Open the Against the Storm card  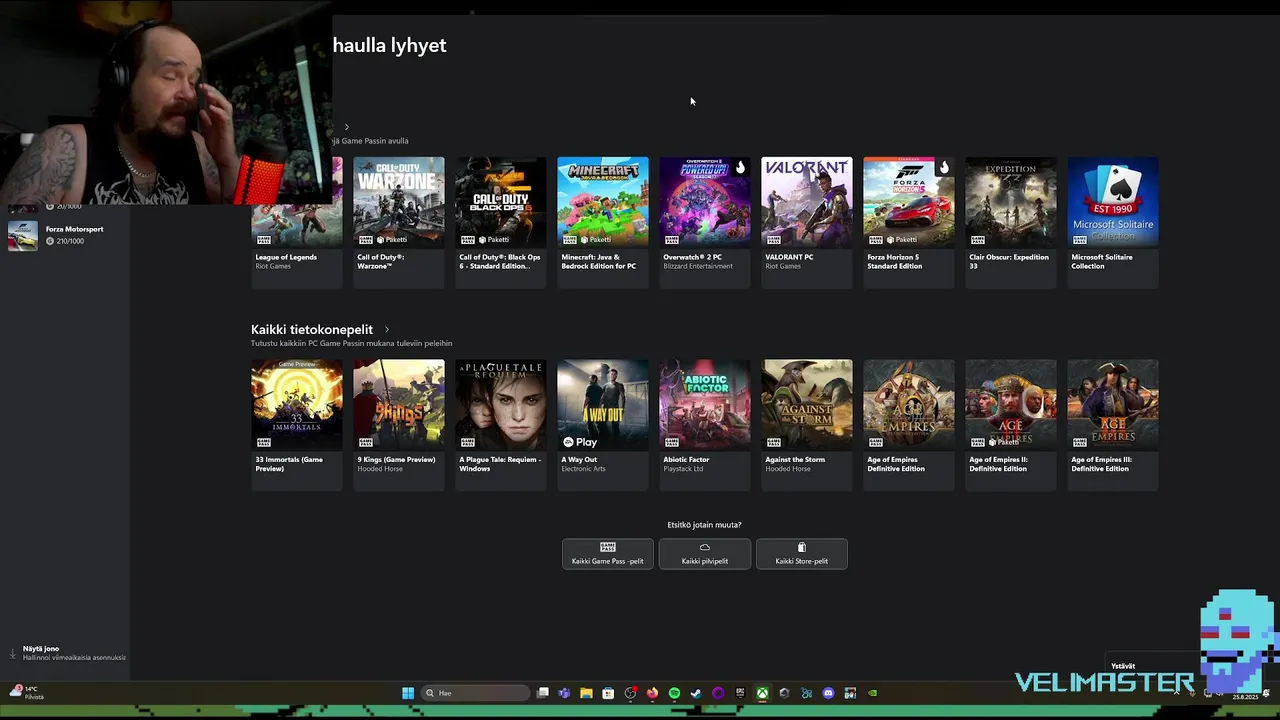[x=807, y=426]
